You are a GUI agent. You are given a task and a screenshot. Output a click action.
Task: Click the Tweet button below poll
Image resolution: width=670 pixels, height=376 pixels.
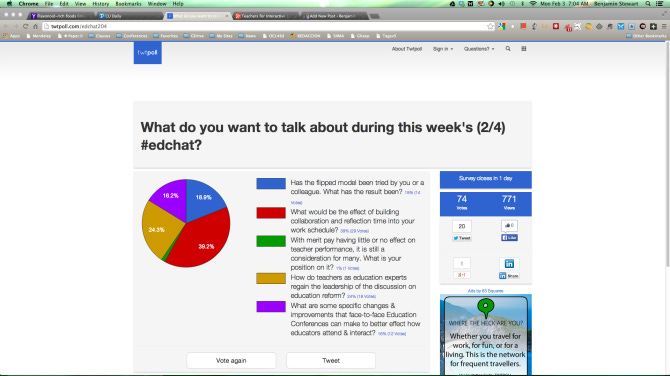[x=331, y=361]
